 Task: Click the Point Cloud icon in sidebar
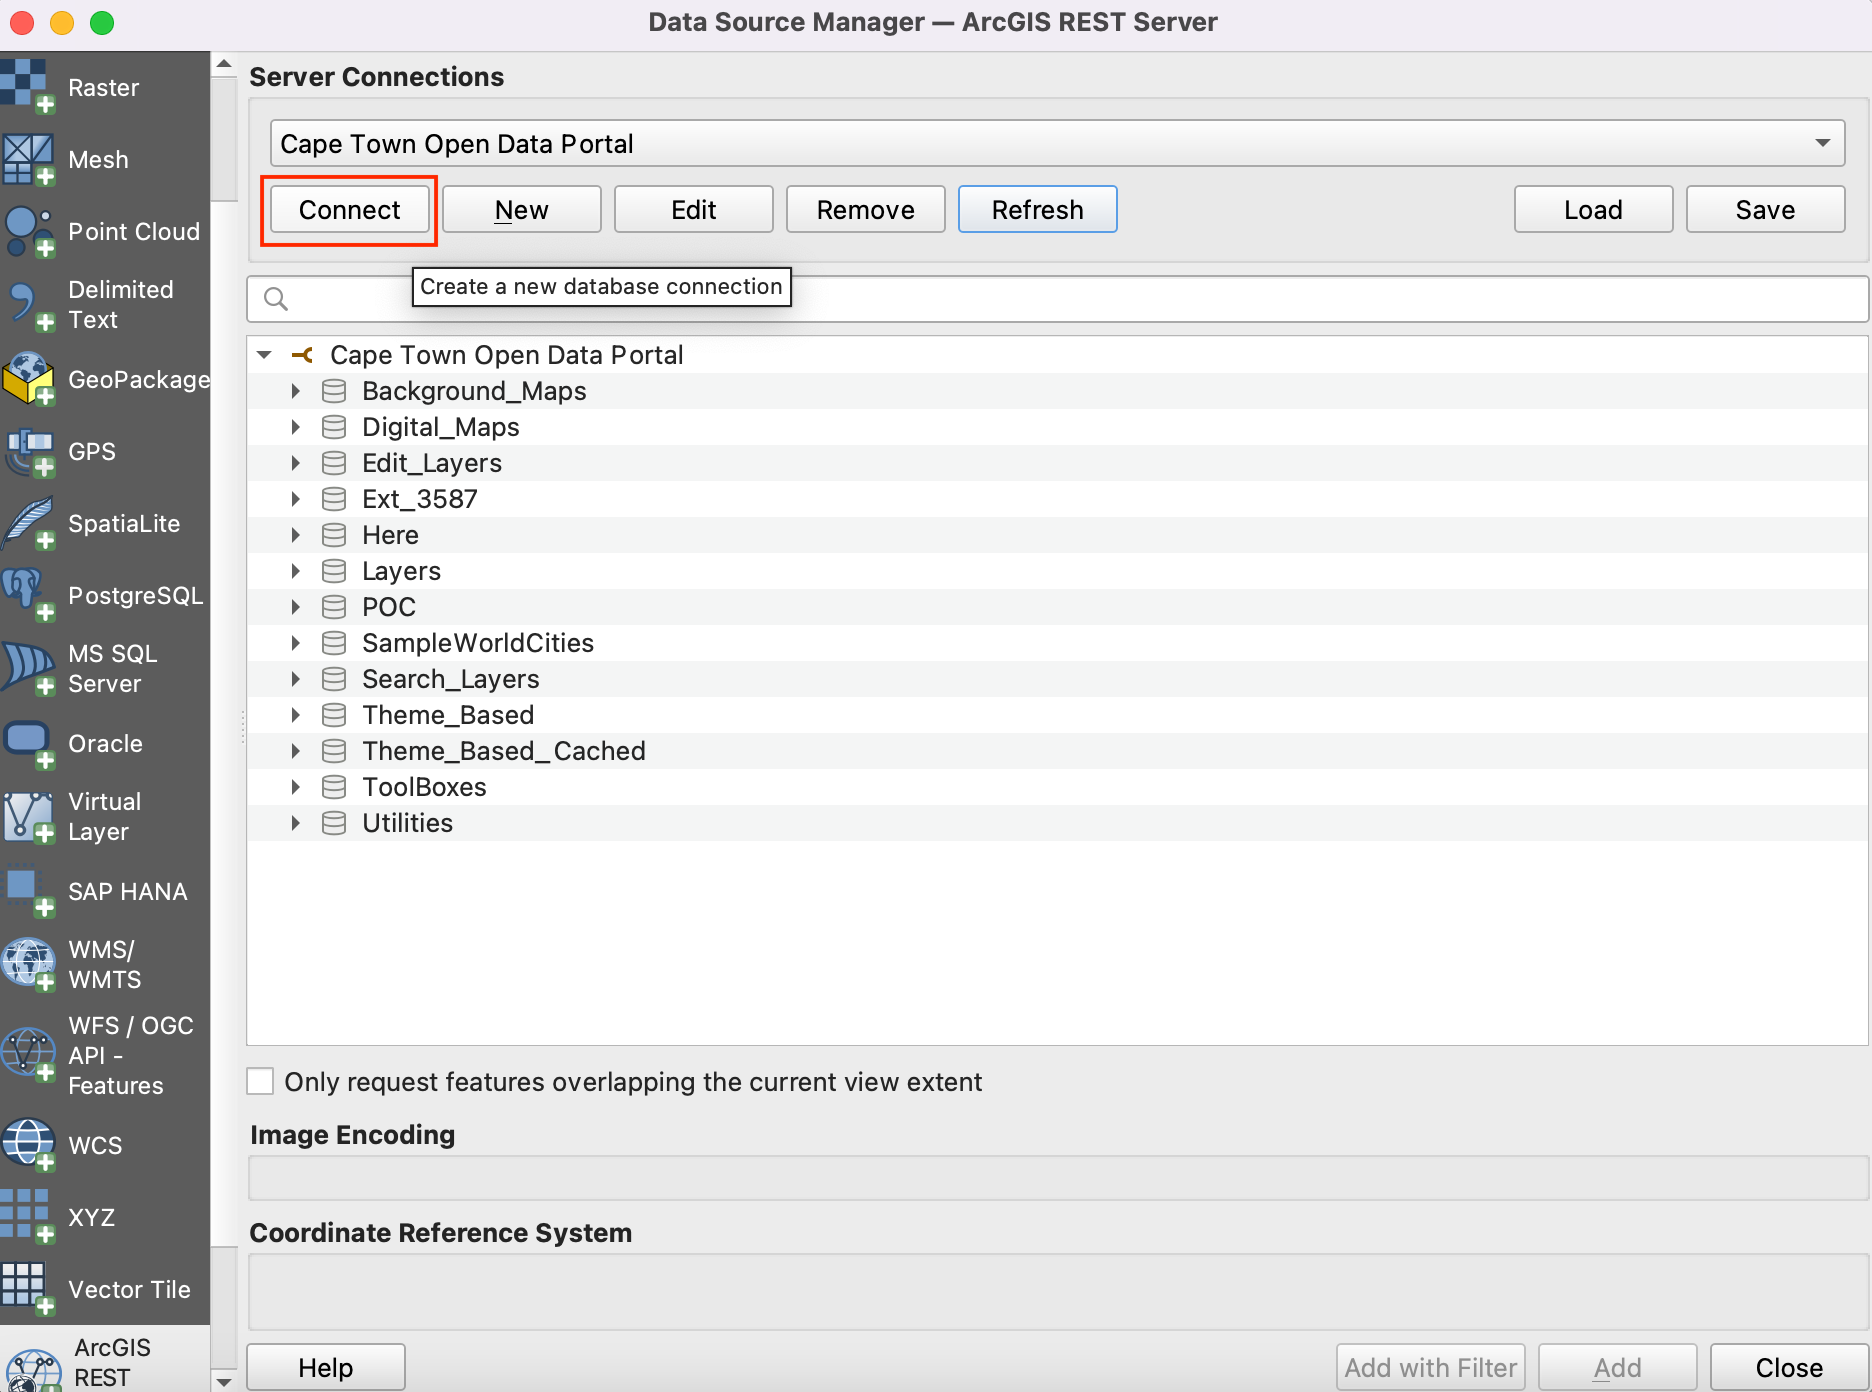coord(28,232)
